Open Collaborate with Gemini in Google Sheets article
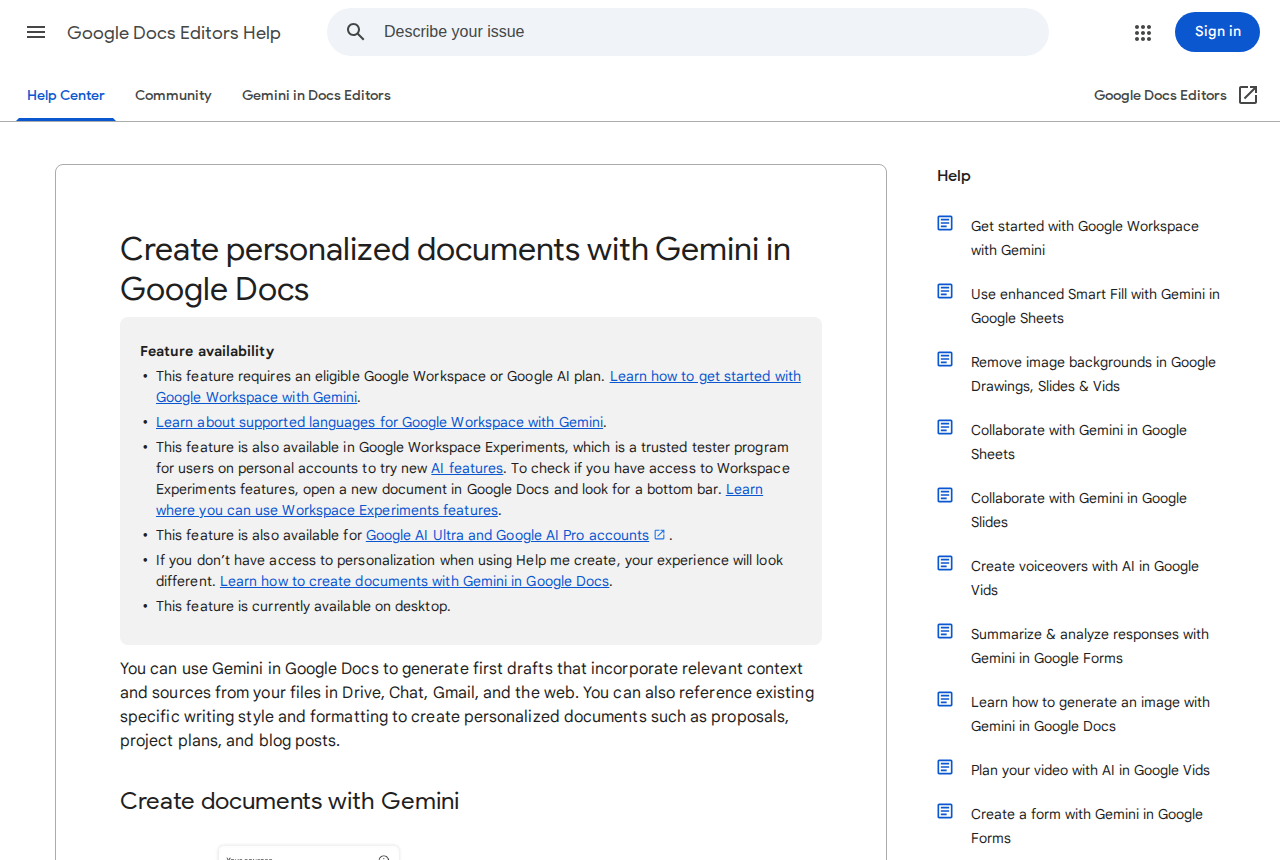Image resolution: width=1280 pixels, height=860 pixels. [x=1079, y=442]
